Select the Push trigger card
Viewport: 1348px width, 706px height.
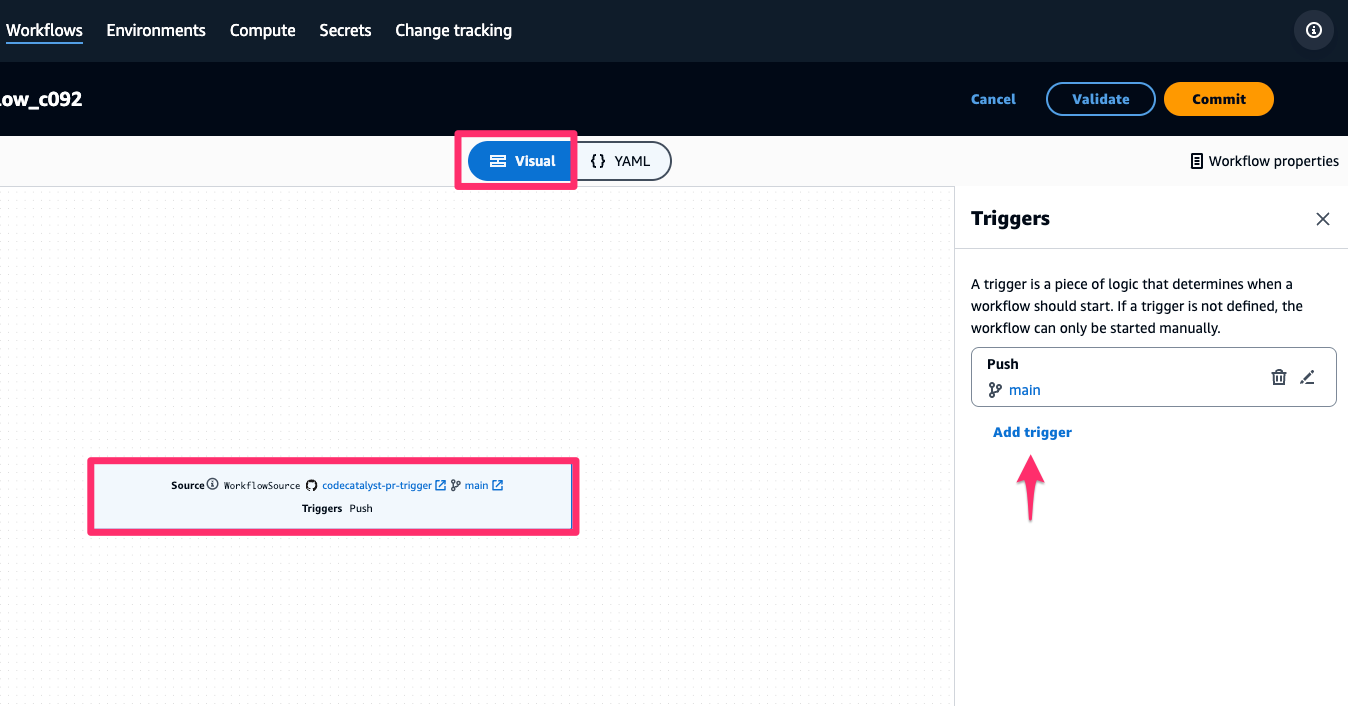[x=1154, y=377]
